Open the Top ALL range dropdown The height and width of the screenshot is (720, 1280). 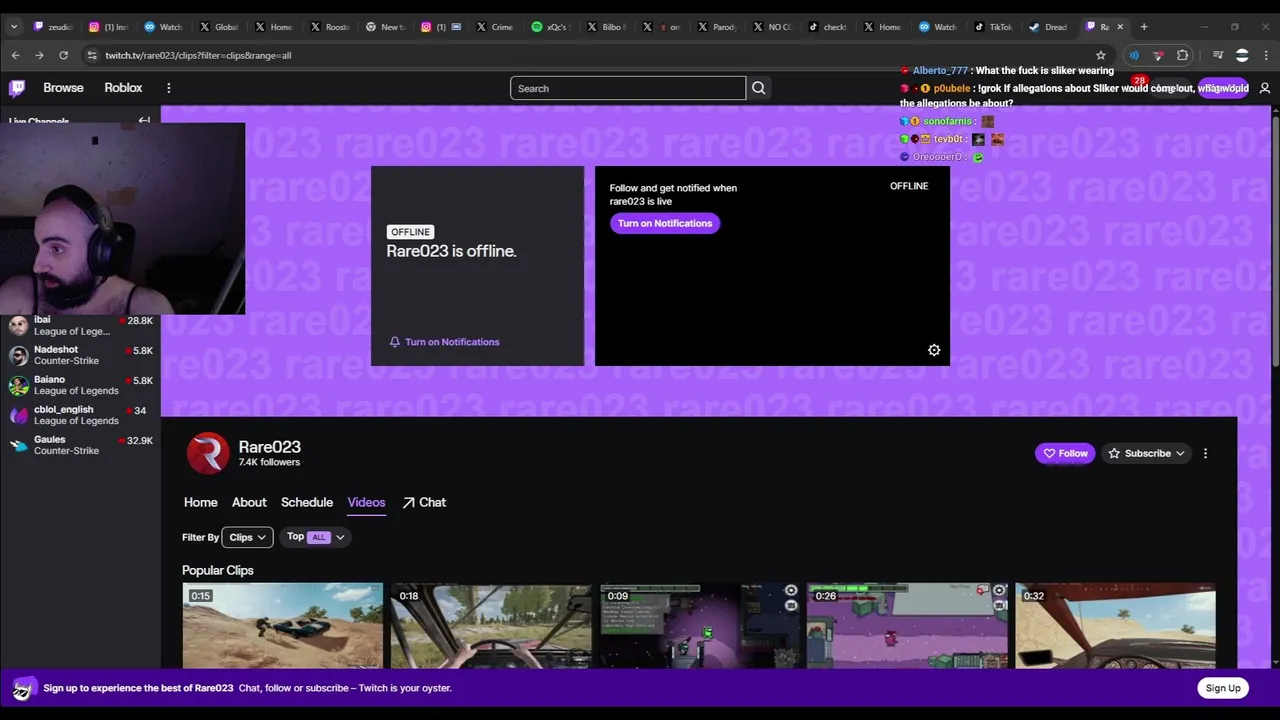[315, 537]
